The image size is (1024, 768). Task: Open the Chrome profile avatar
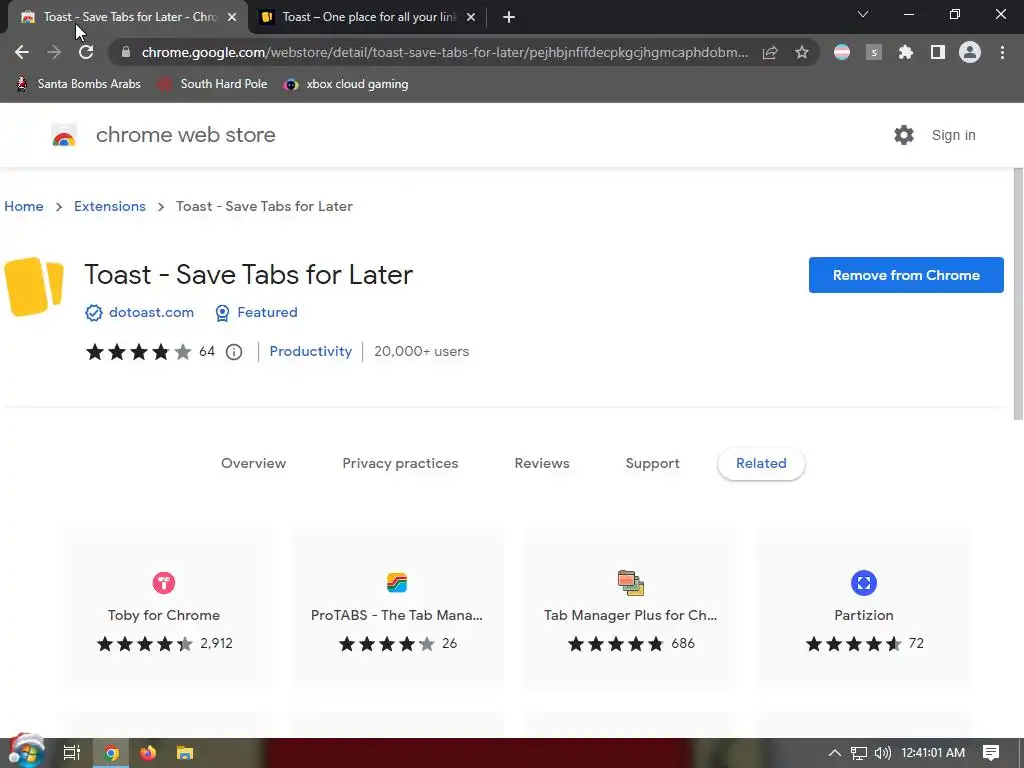[x=970, y=52]
